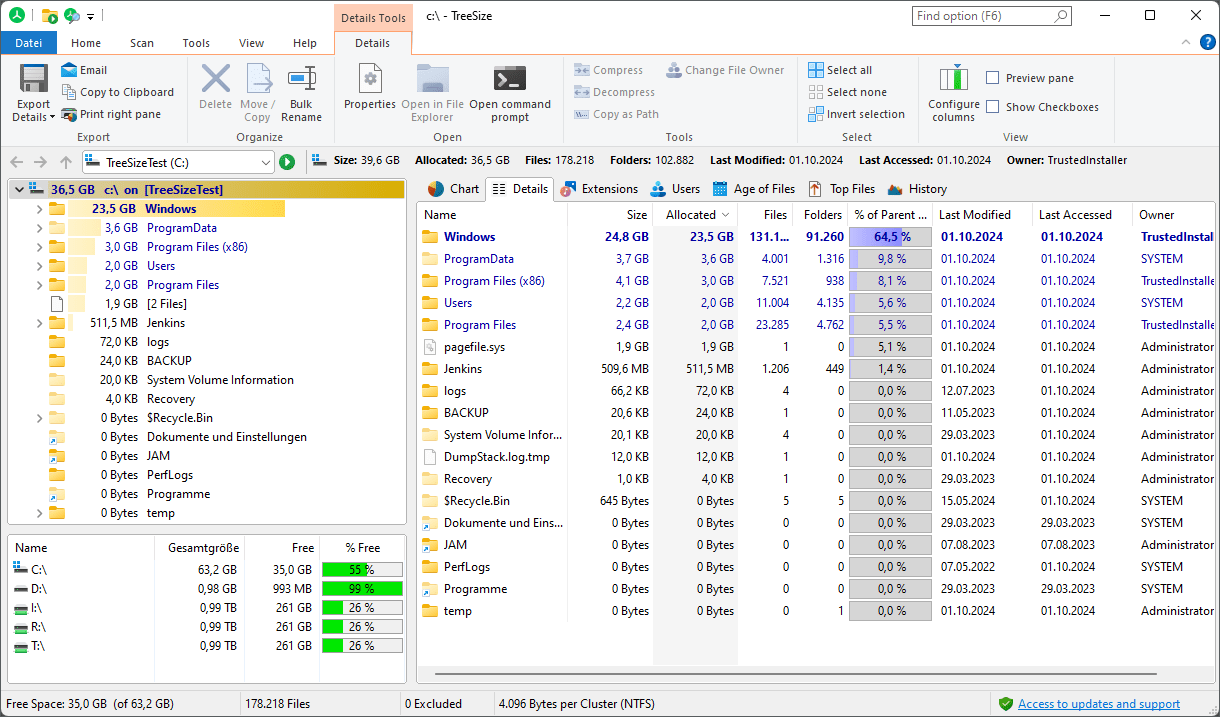Collapse the TreeSizeTest (C:) root node
Screen dimensions: 1220x717
click(18, 189)
